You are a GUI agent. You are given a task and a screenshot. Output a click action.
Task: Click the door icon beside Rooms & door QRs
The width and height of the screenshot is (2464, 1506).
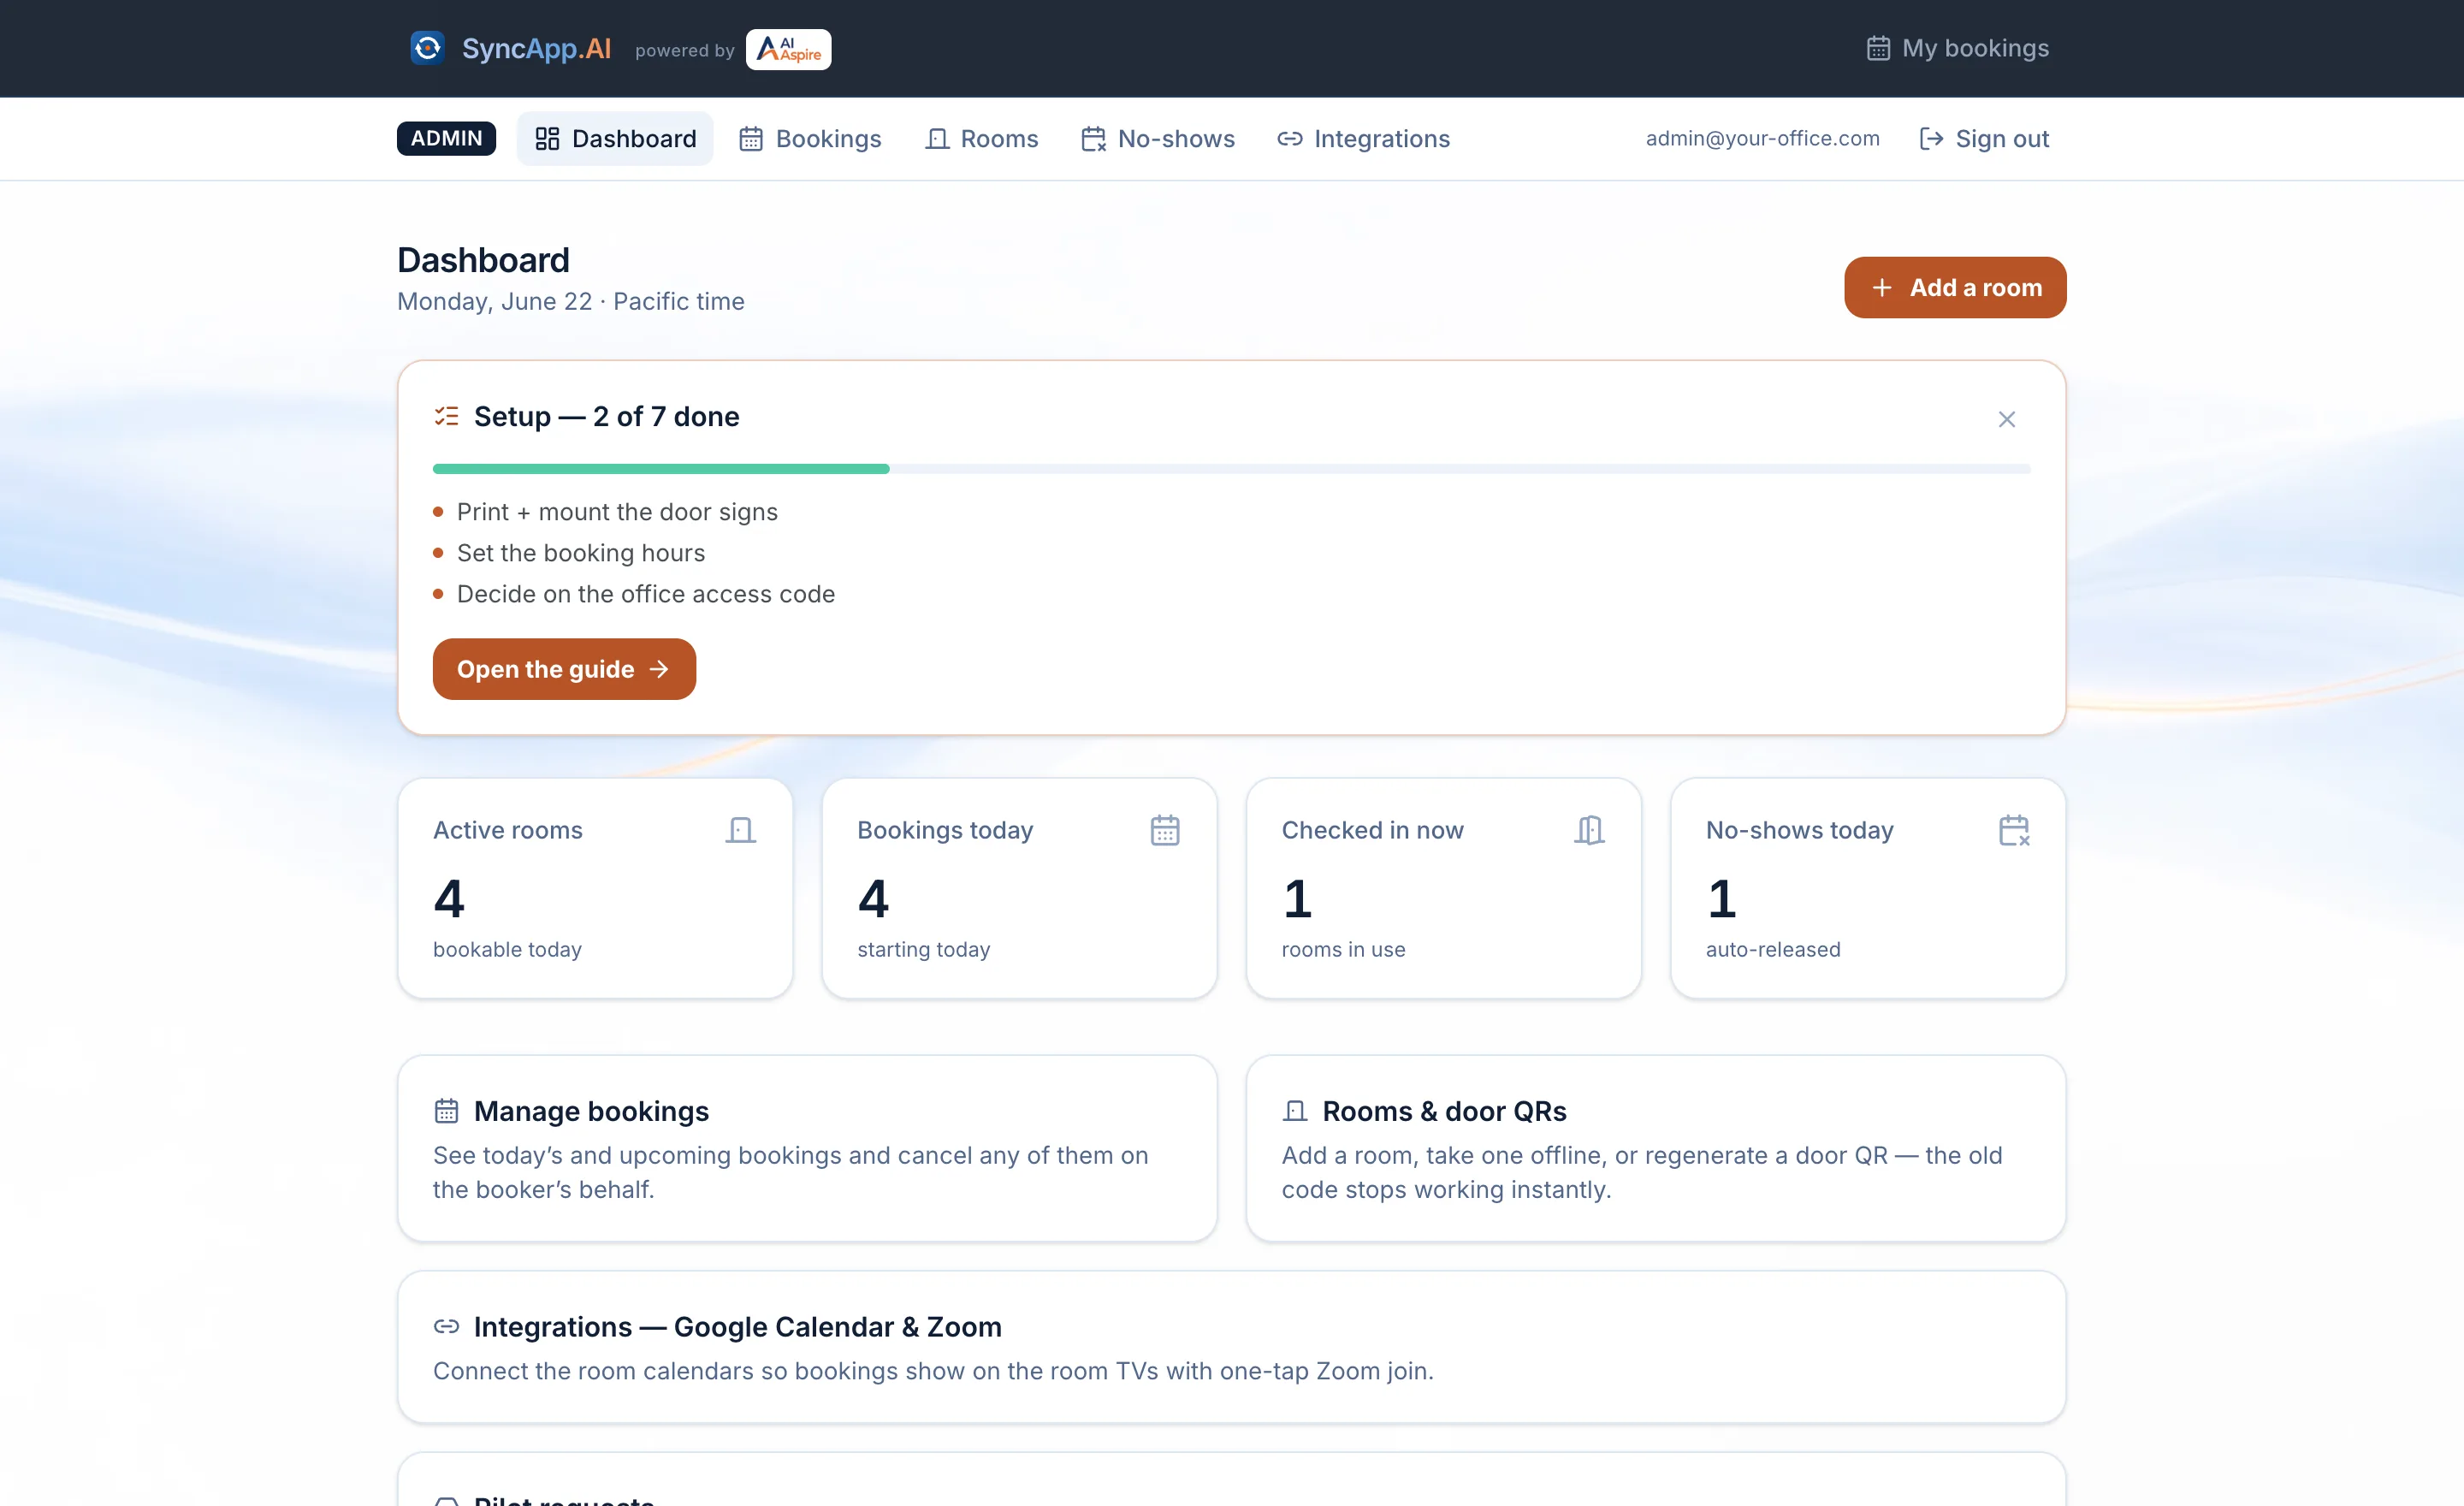coord(1295,1111)
